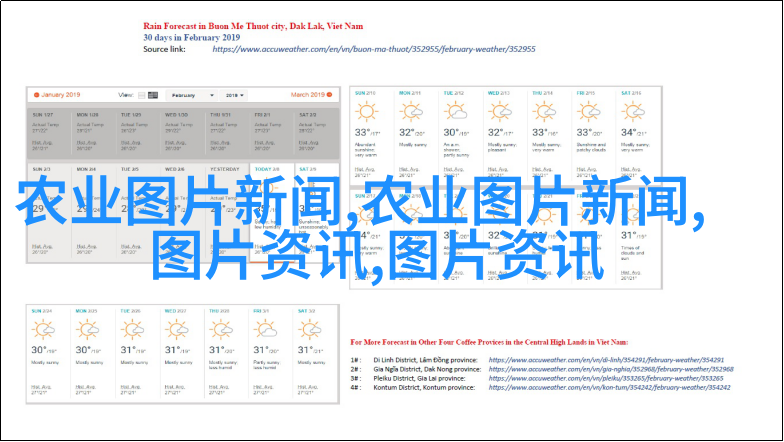Image resolution: width=784 pixels, height=442 pixels.
Task: Click 'Kontum District, Kontum province' text
Action: coord(424,388)
